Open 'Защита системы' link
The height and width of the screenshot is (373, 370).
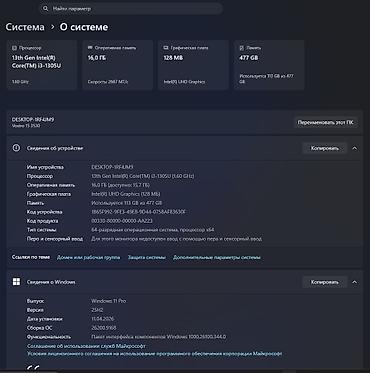(147, 257)
